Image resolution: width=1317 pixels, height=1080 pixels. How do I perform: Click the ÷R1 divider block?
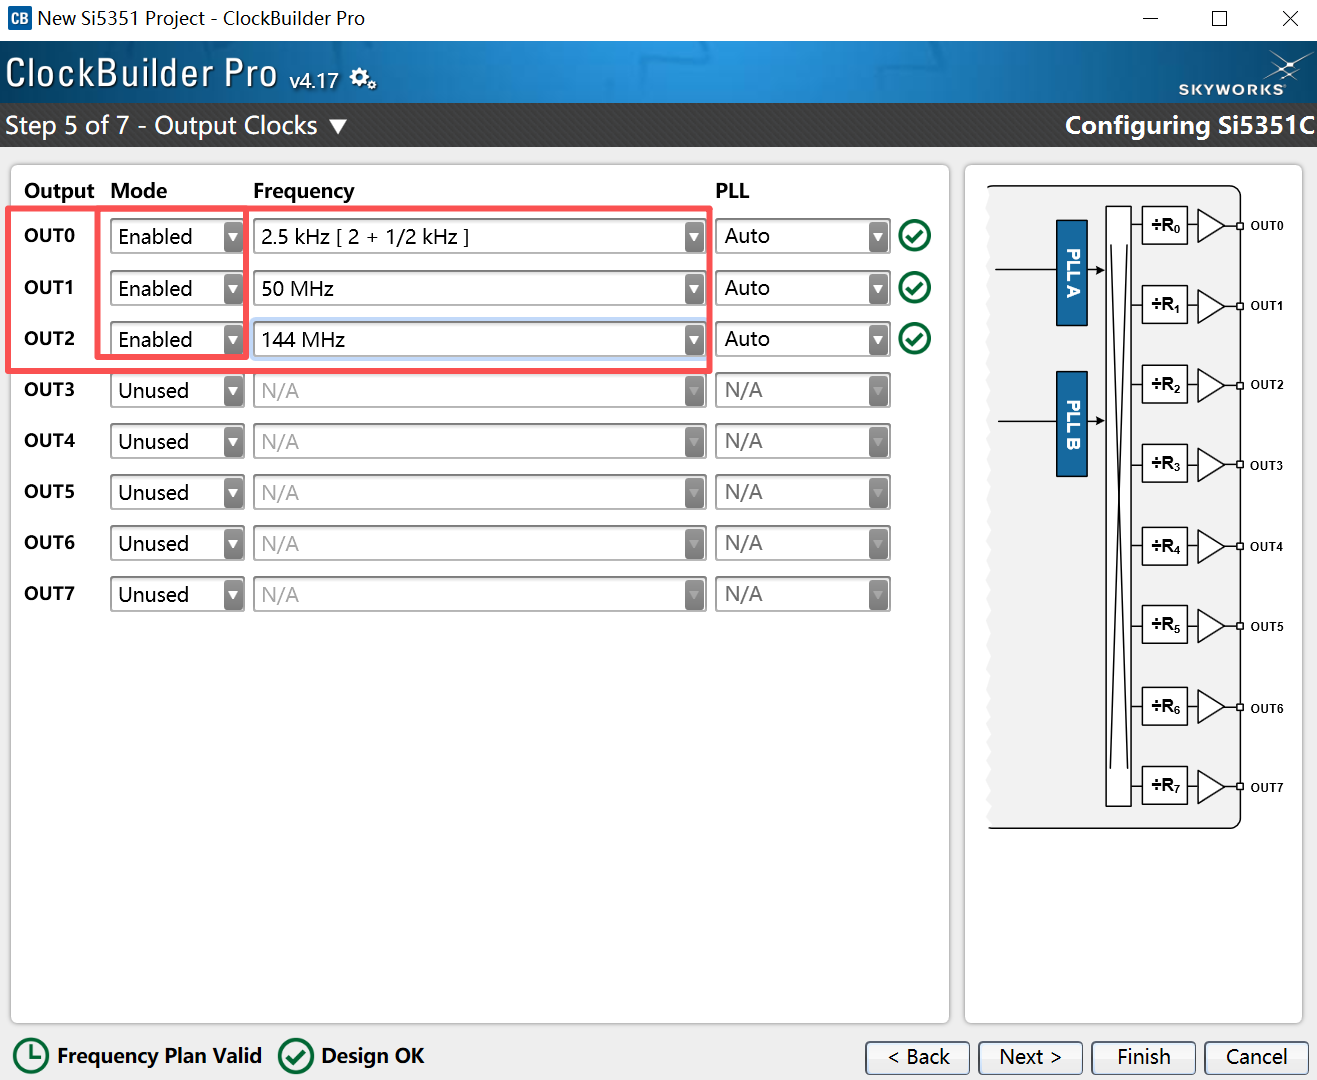coord(1165,305)
